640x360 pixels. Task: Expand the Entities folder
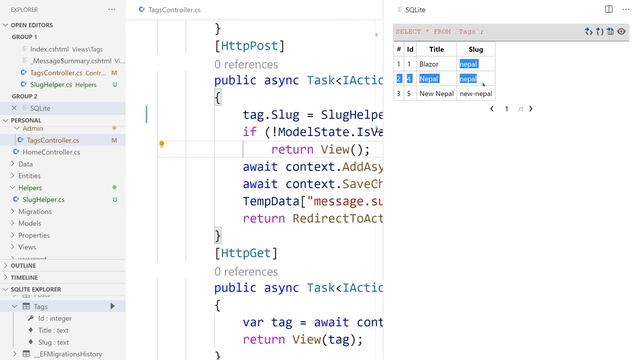tap(13, 176)
